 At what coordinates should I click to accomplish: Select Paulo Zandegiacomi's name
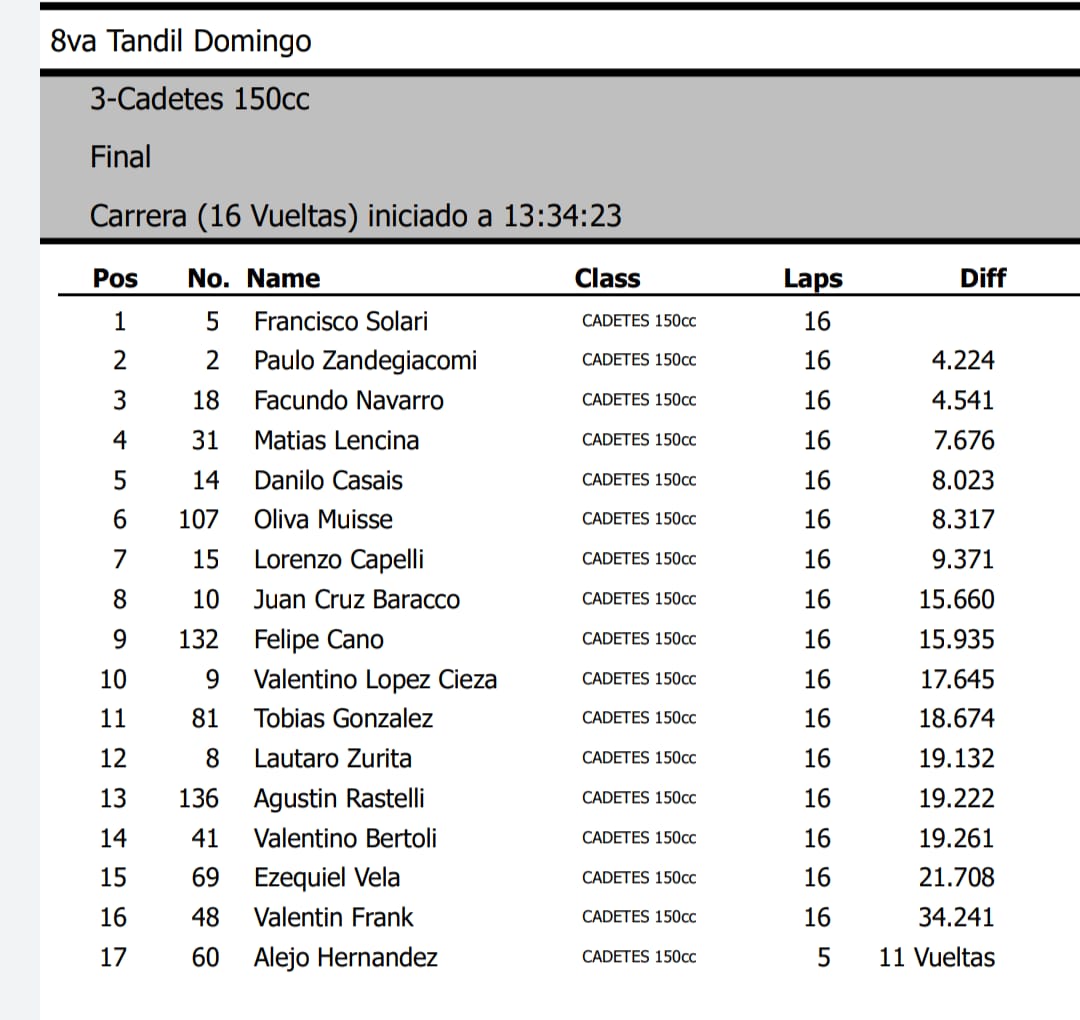click(x=365, y=361)
